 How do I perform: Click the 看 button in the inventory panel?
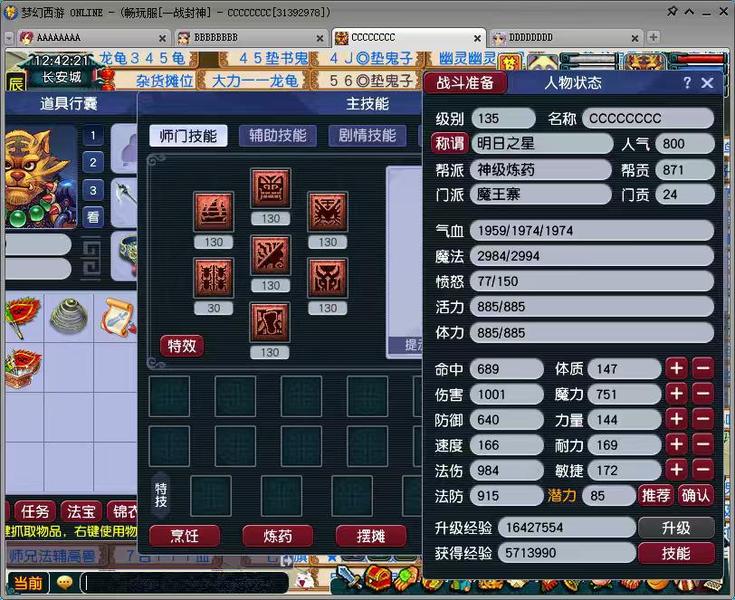(x=93, y=217)
